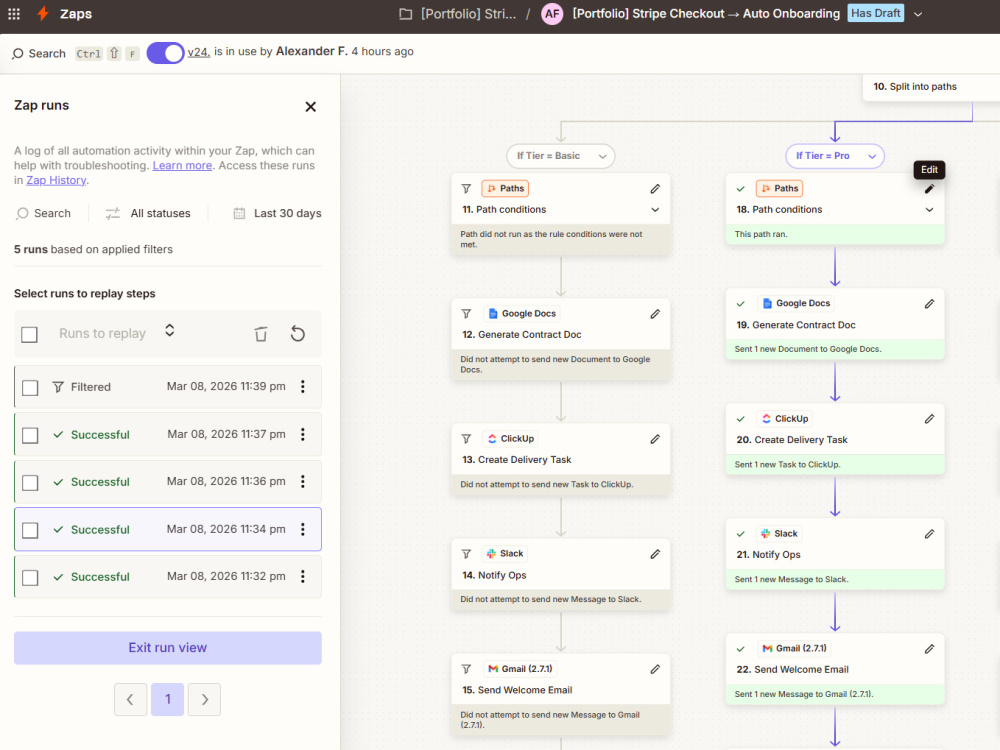Open the apps grid menu icon

coord(14,13)
